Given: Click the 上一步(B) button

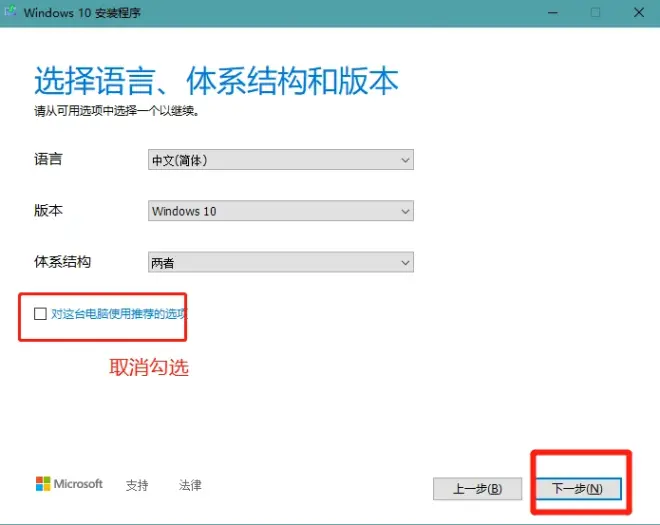Looking at the screenshot, I should pyautogui.click(x=477, y=489).
